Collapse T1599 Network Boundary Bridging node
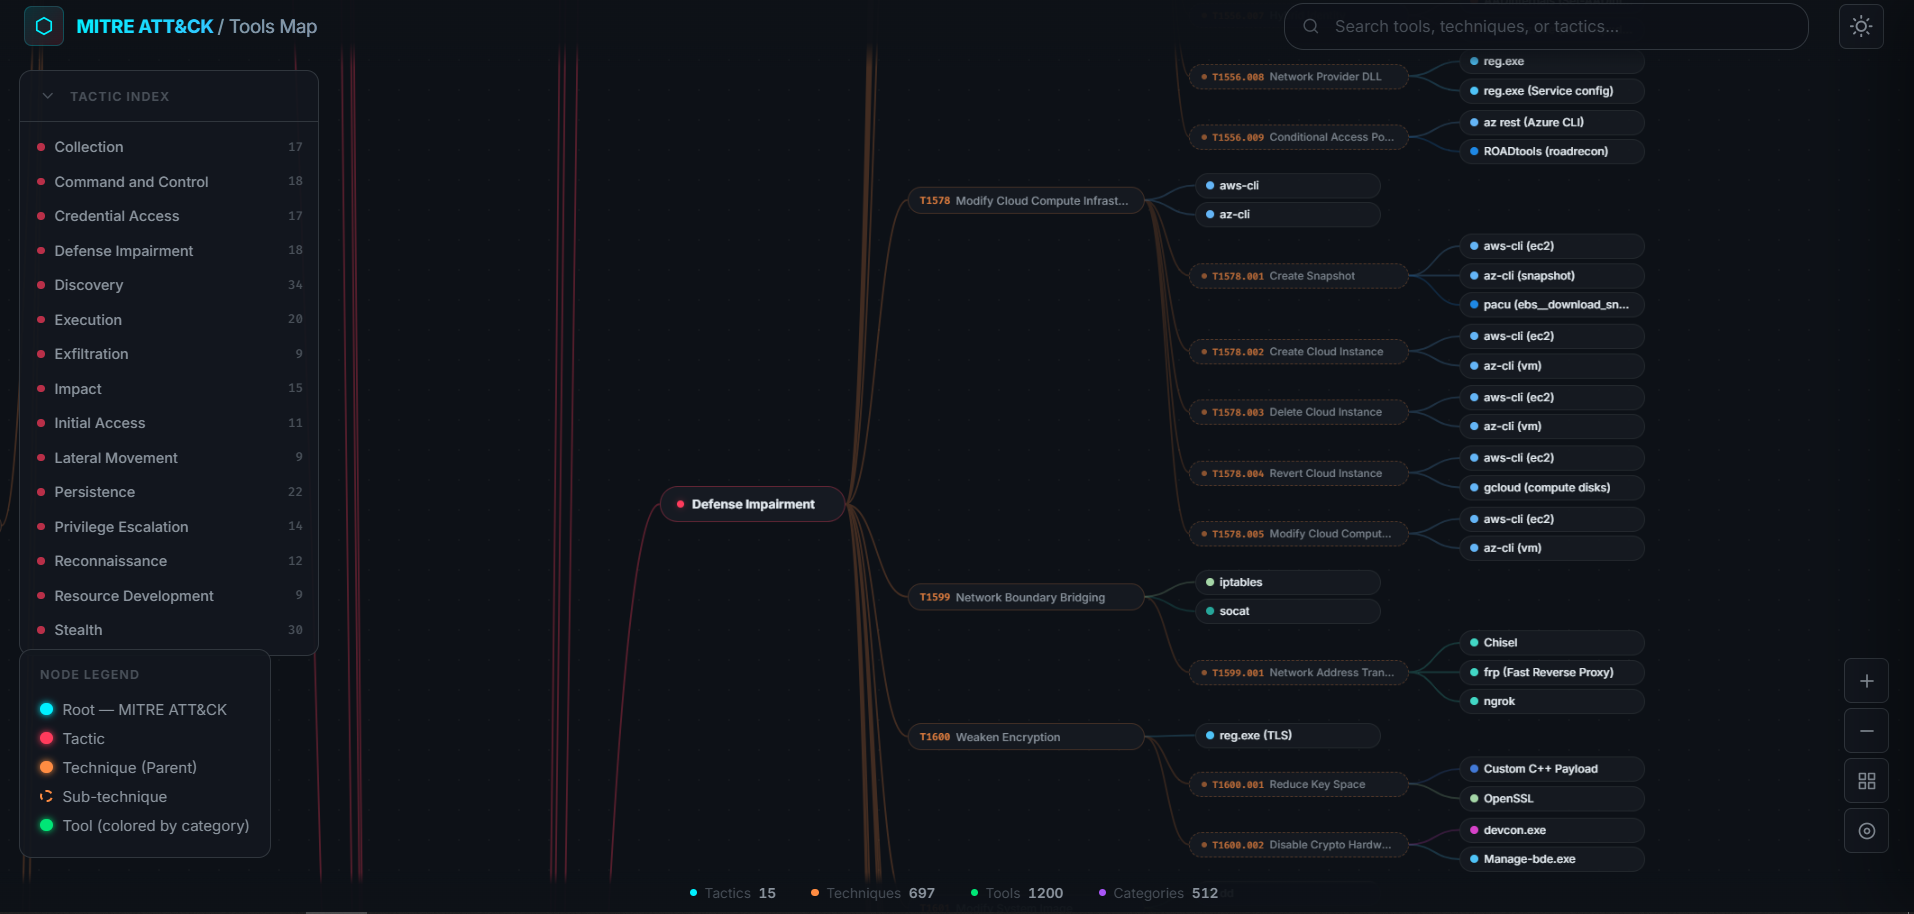The width and height of the screenshot is (1914, 914). pos(1025,597)
